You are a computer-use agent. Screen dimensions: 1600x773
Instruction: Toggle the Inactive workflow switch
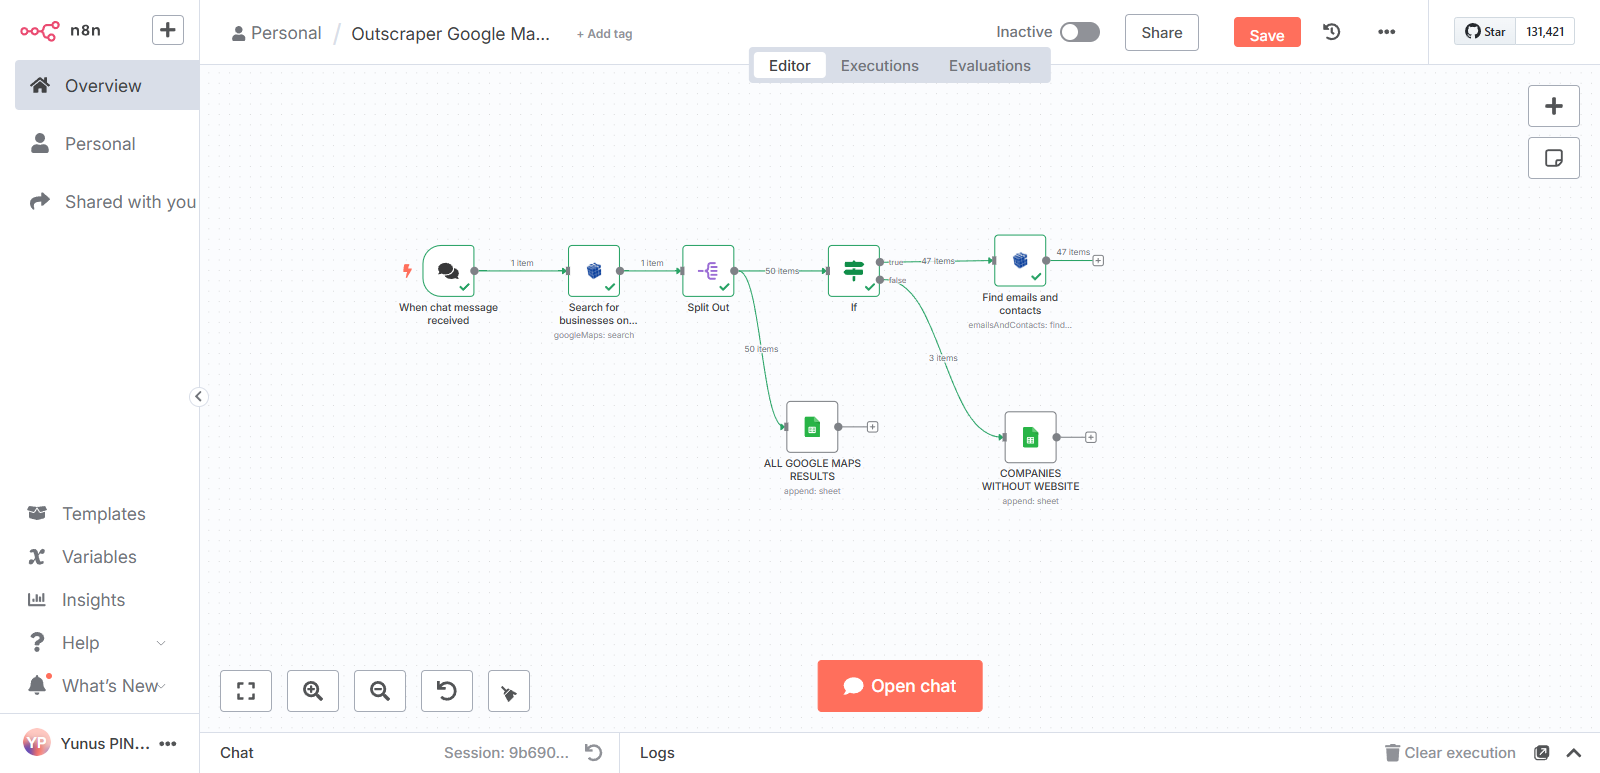point(1080,32)
